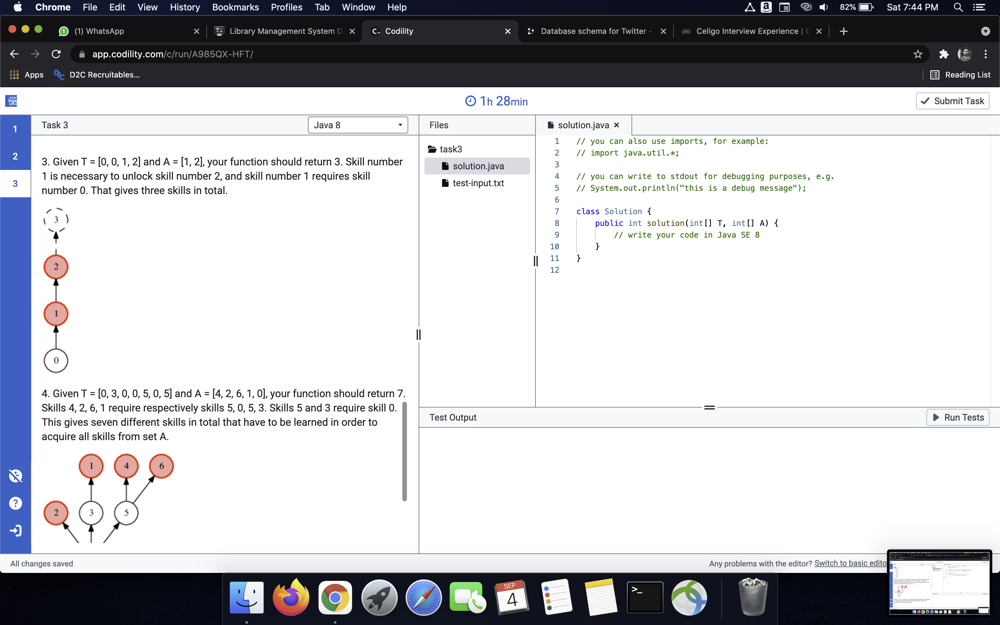Open new browser tab with plus

[x=843, y=31]
